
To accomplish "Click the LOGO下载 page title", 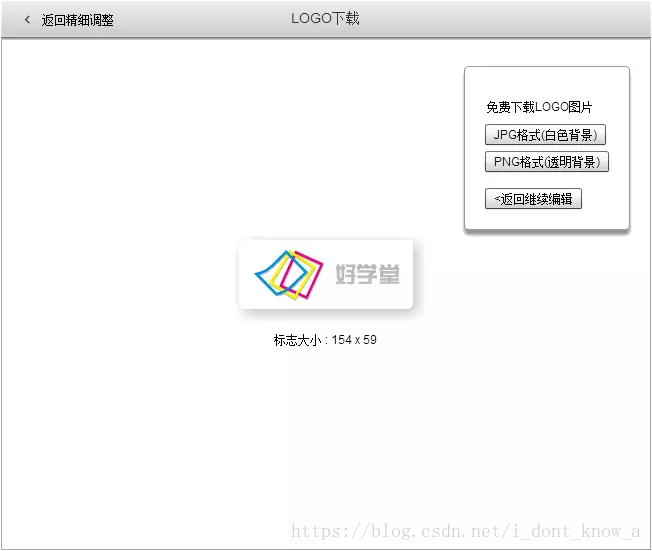I will pos(325,19).
